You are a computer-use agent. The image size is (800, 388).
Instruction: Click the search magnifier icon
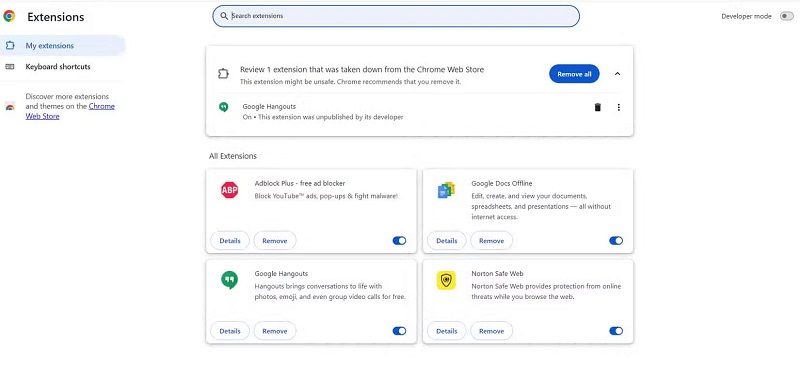[x=223, y=16]
